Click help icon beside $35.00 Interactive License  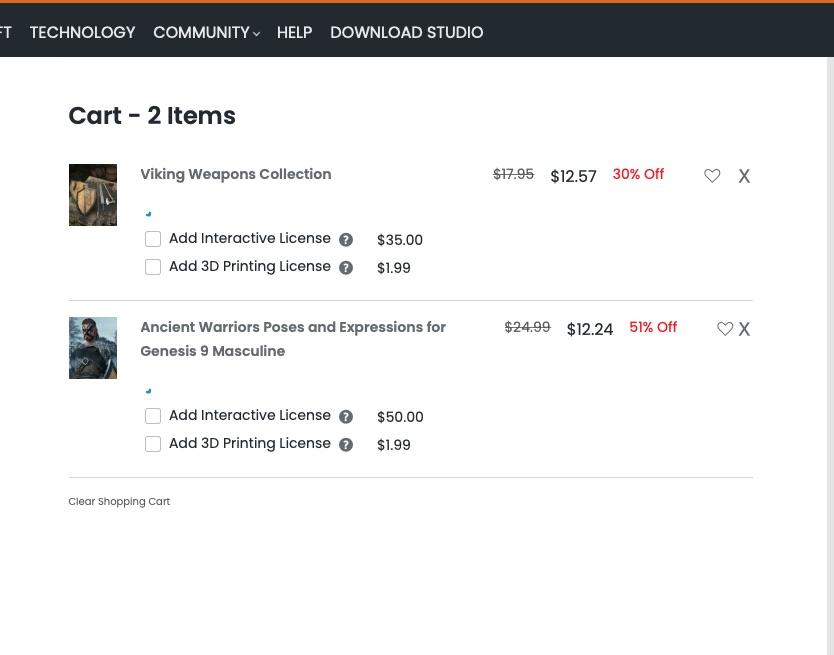346,240
